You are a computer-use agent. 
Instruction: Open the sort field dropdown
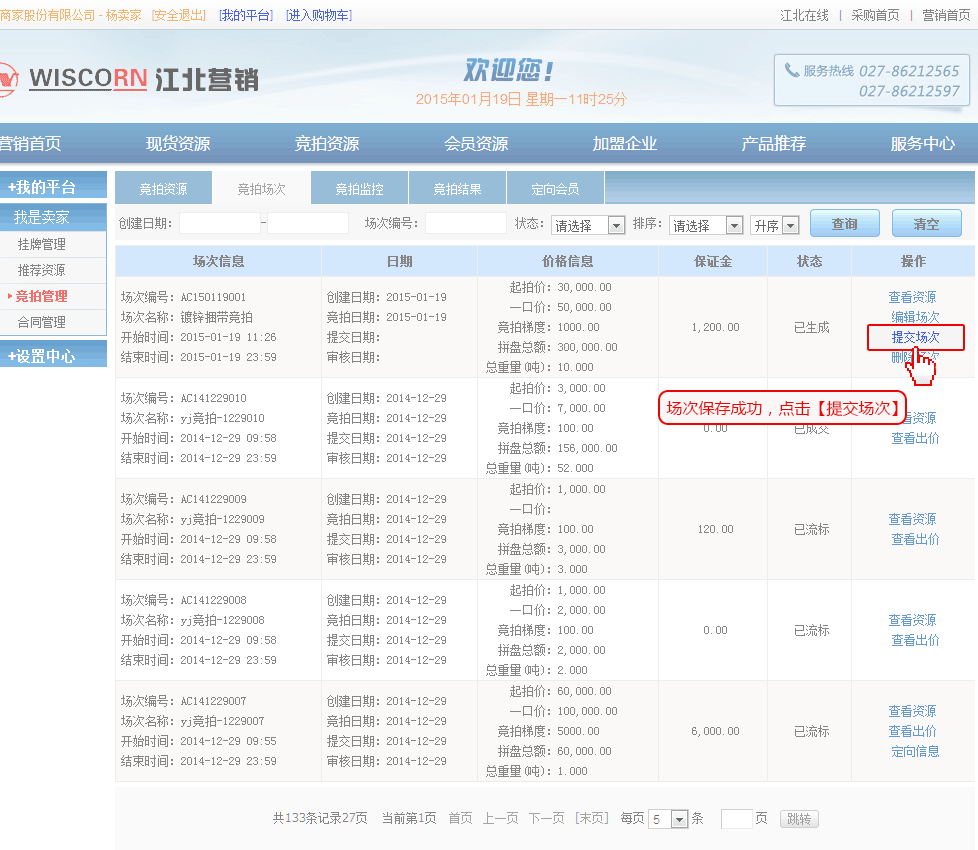734,226
